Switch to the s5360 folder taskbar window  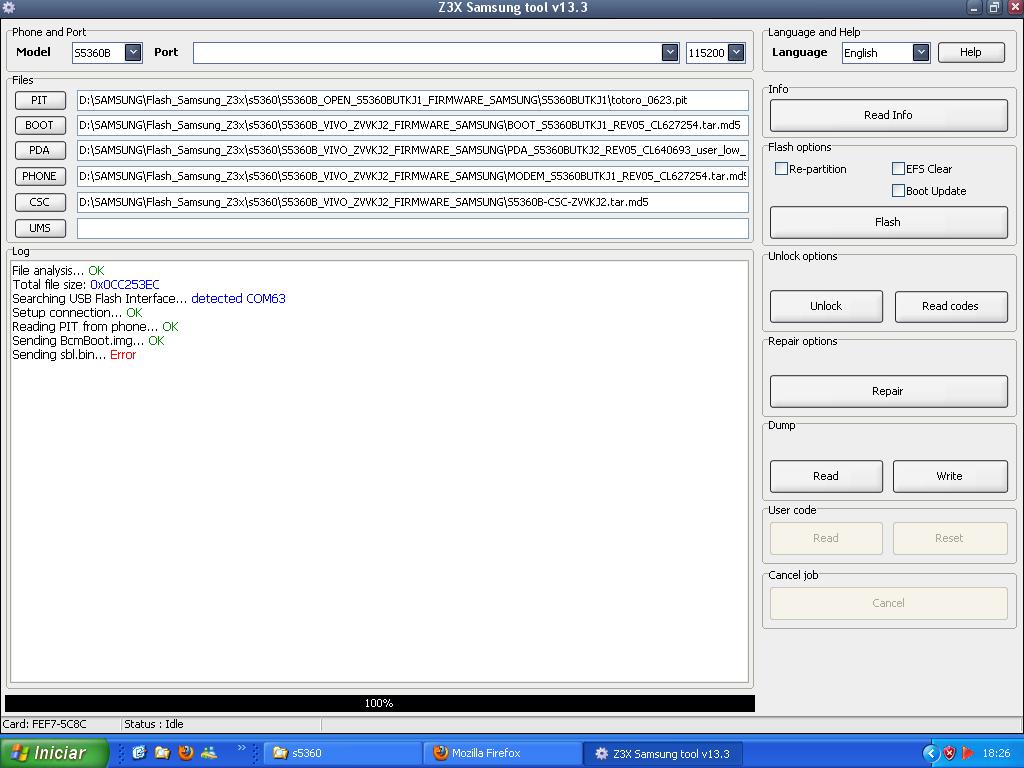[342, 753]
